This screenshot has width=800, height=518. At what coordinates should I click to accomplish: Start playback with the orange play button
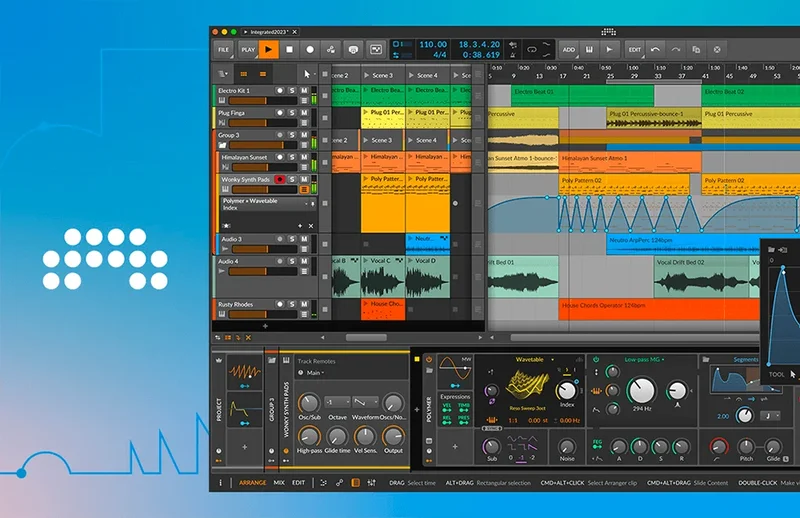[268, 50]
